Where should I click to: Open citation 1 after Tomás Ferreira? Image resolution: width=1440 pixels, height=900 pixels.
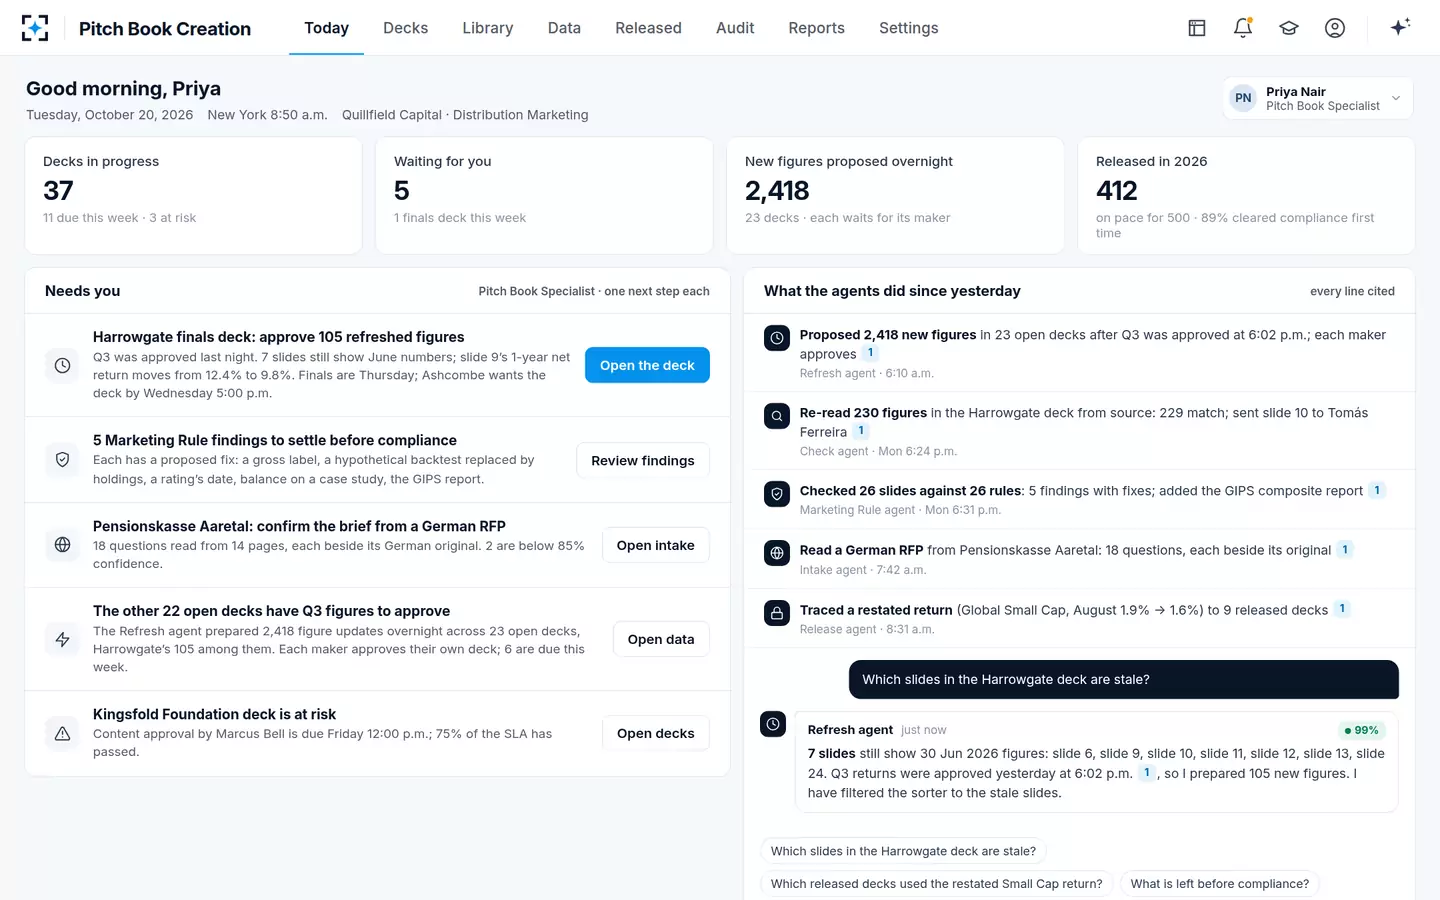point(861,431)
